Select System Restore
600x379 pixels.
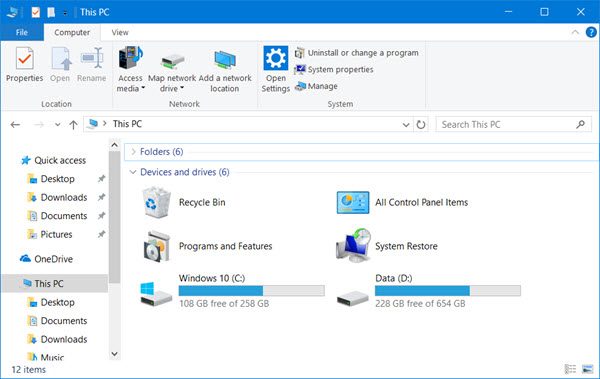click(x=387, y=246)
